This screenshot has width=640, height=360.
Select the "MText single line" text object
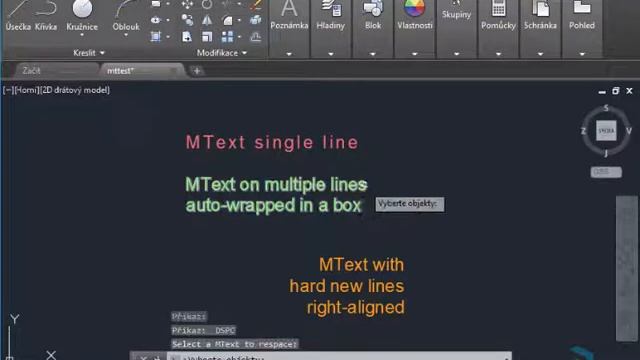272,142
